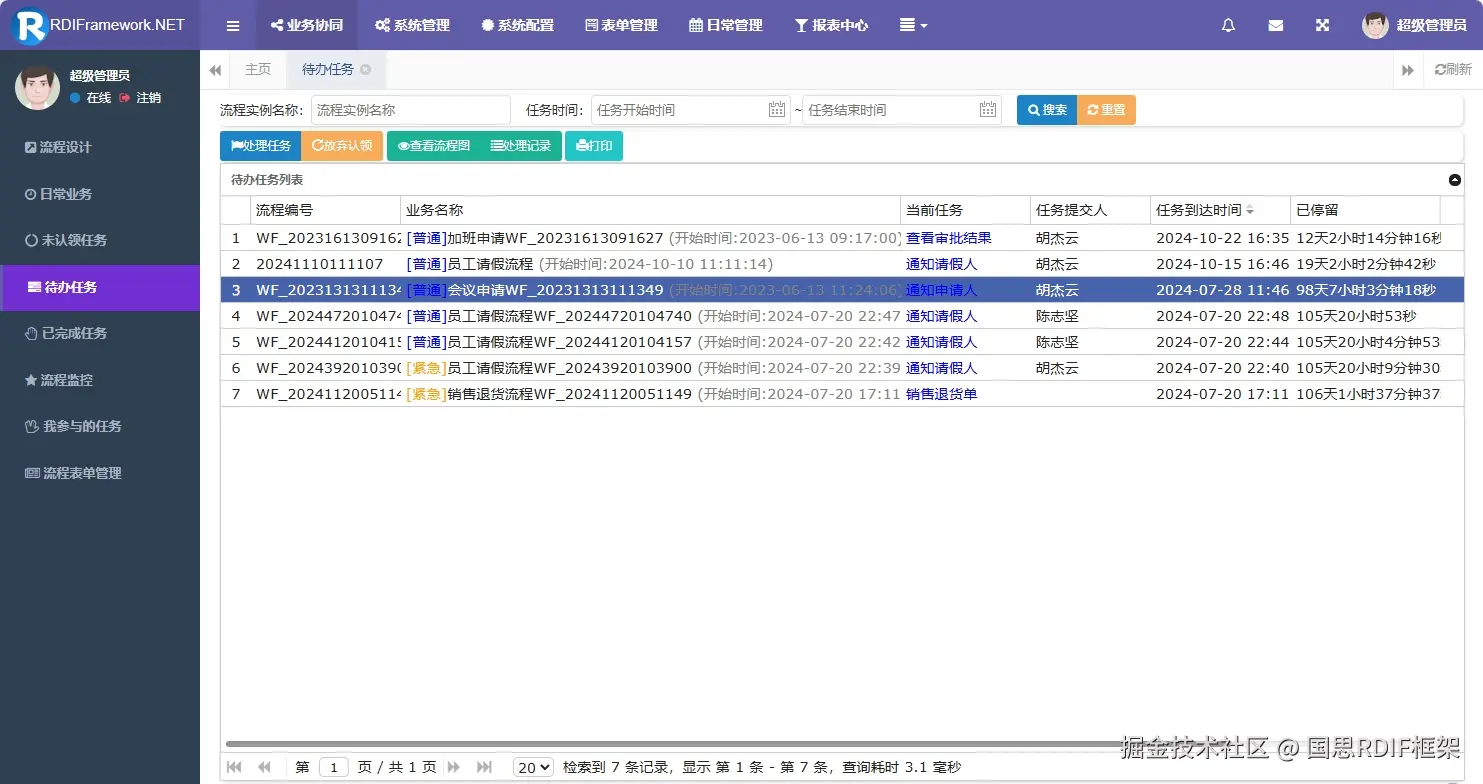Open the 报表中心 menu

pos(831,25)
